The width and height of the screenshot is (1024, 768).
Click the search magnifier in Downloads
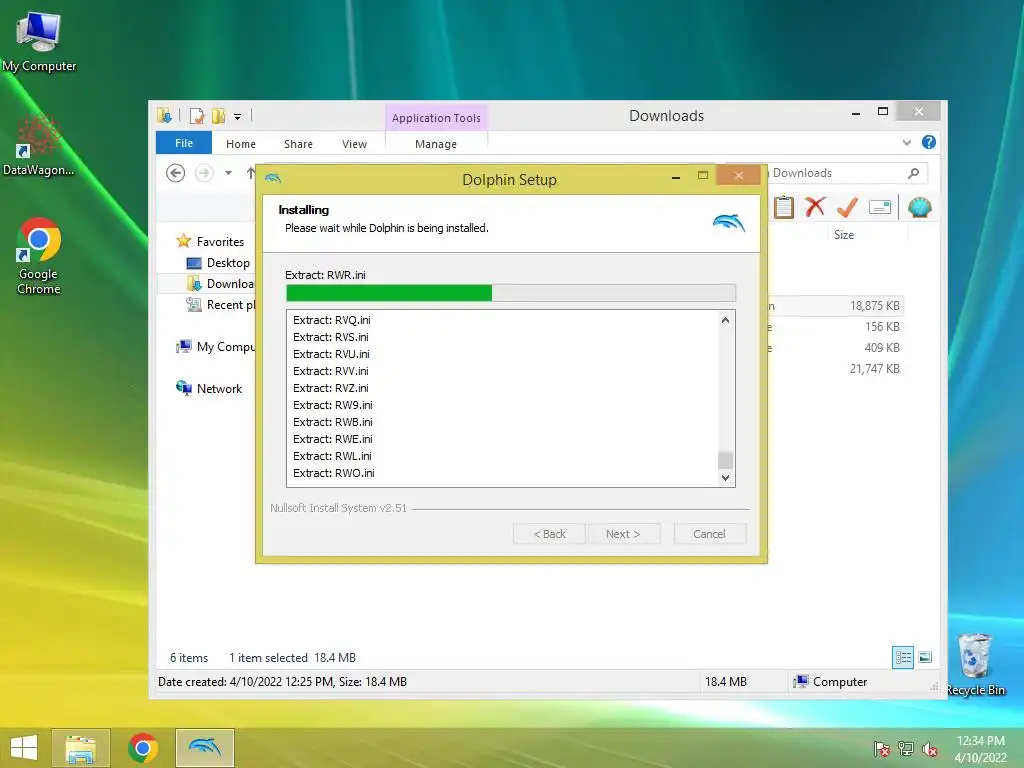tap(914, 173)
